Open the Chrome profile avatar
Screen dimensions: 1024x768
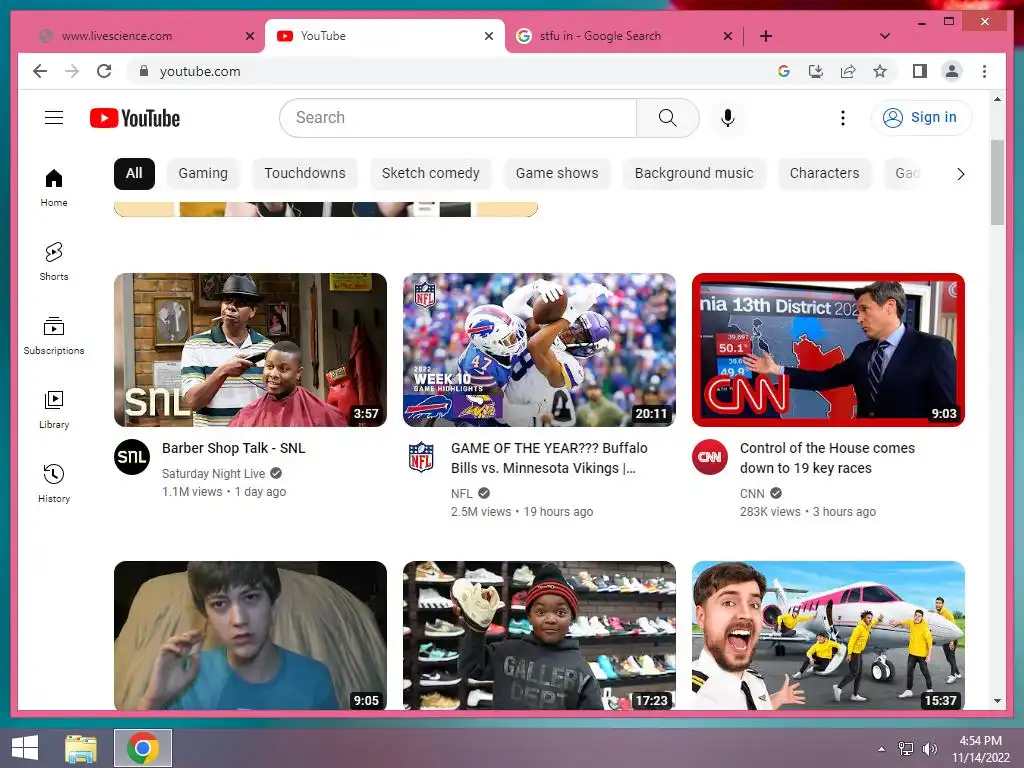point(952,71)
